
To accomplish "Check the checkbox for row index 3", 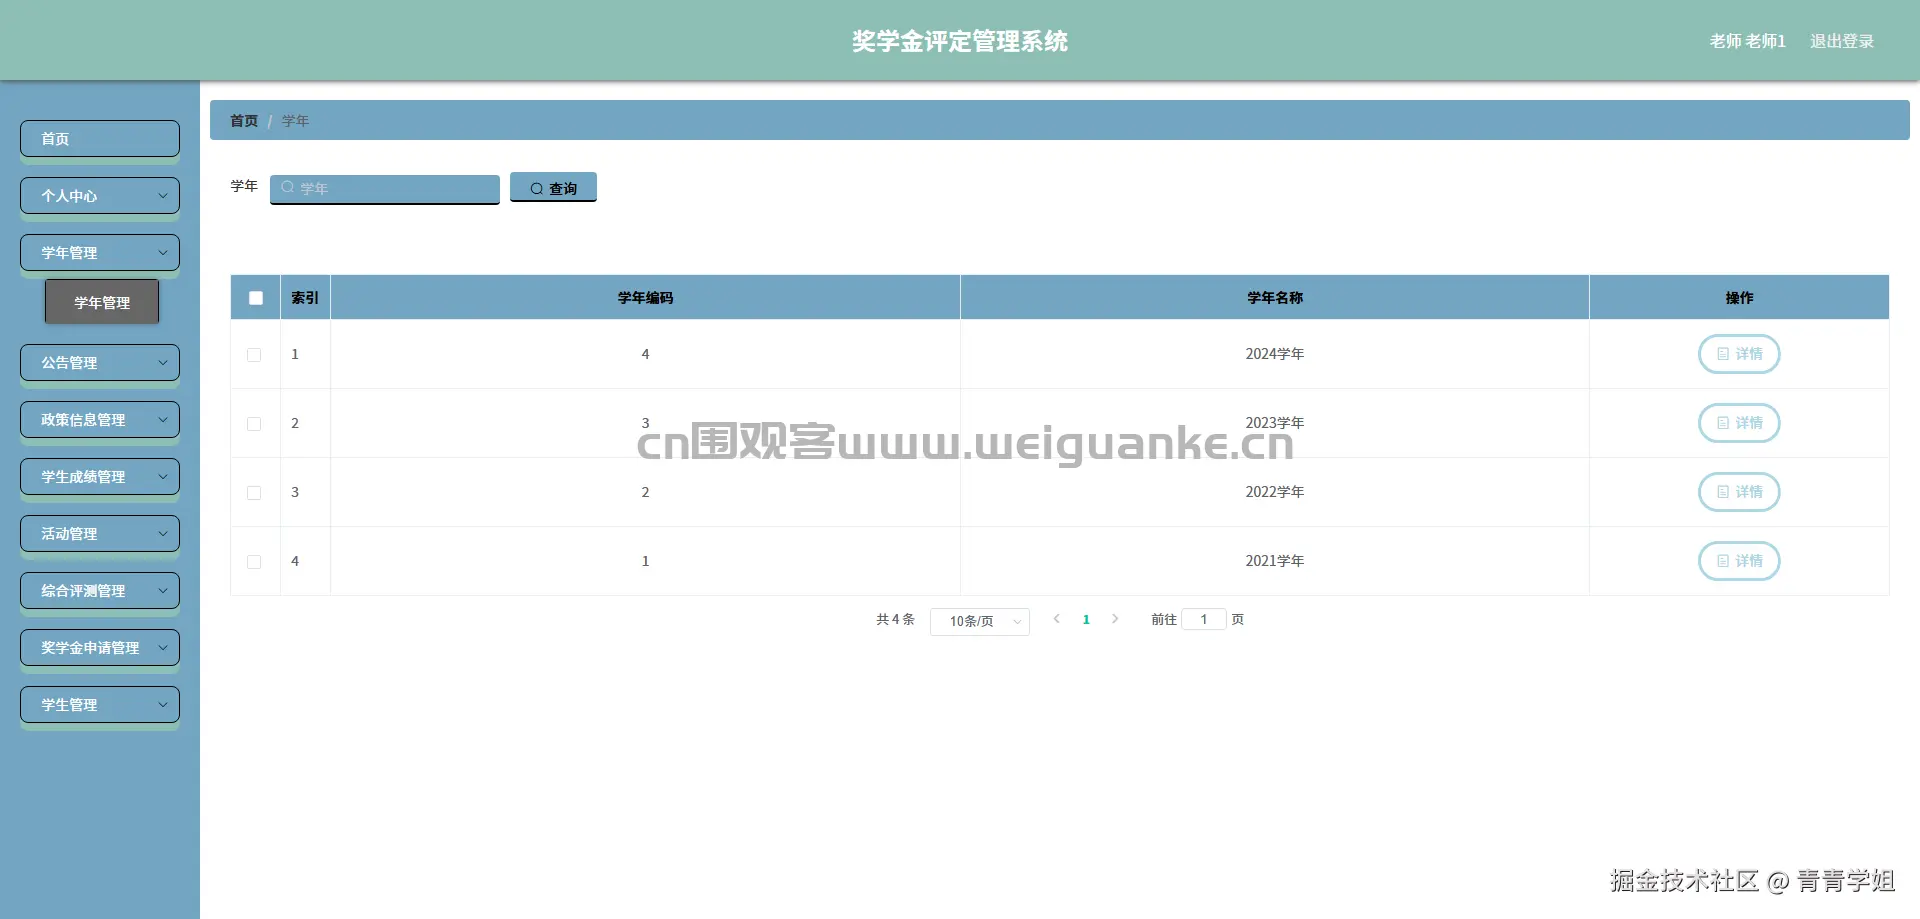I will pyautogui.click(x=254, y=492).
